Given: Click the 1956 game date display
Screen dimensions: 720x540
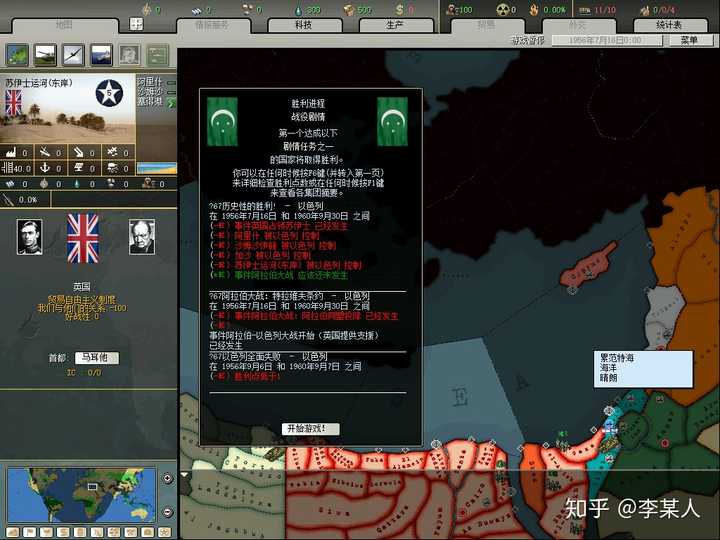Looking at the screenshot, I should coord(607,40).
